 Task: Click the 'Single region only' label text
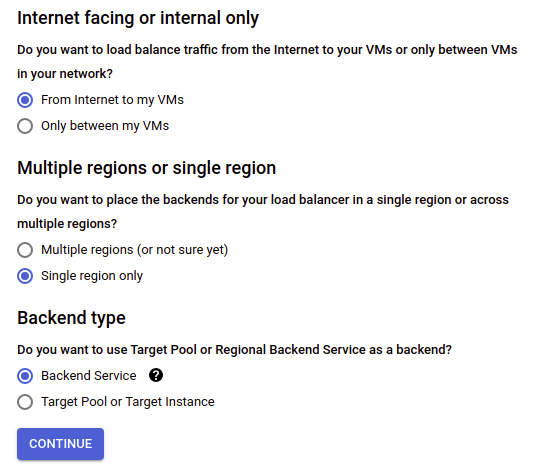[92, 276]
